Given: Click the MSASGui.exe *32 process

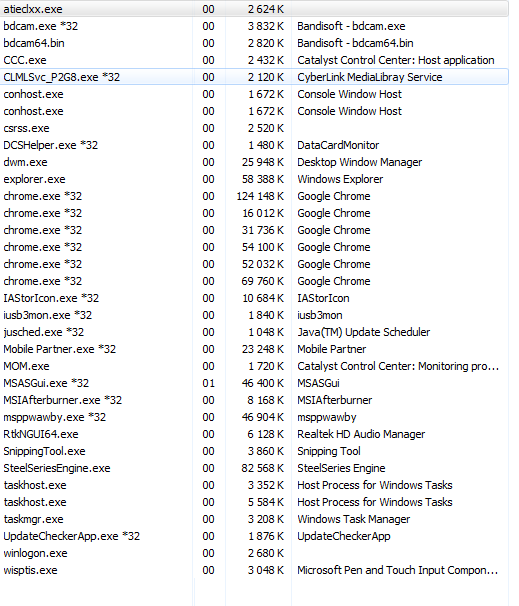Looking at the screenshot, I should (x=254, y=383).
